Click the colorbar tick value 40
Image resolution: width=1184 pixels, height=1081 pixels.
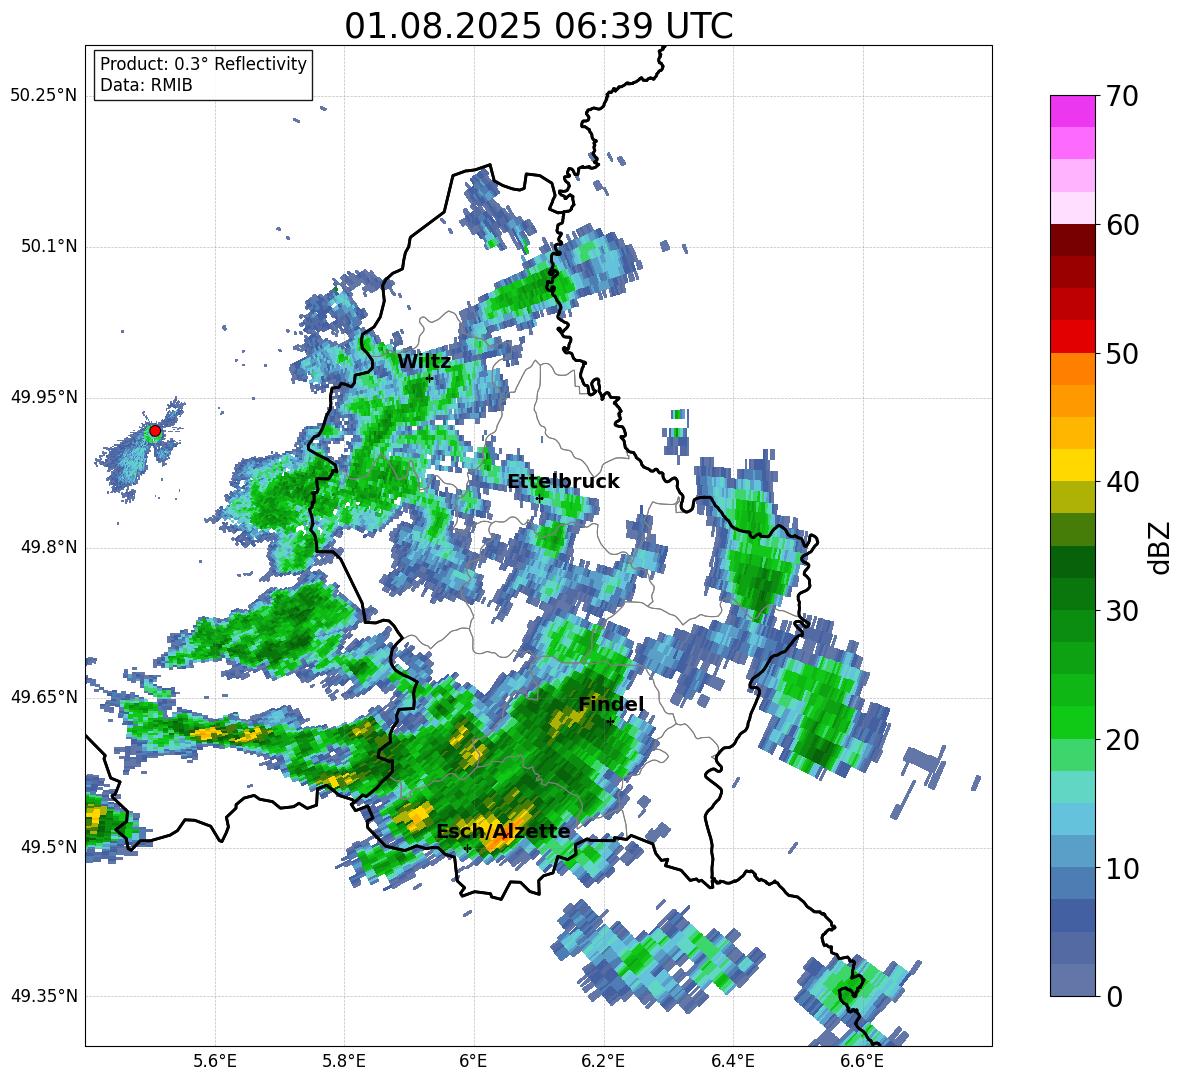point(1123,482)
